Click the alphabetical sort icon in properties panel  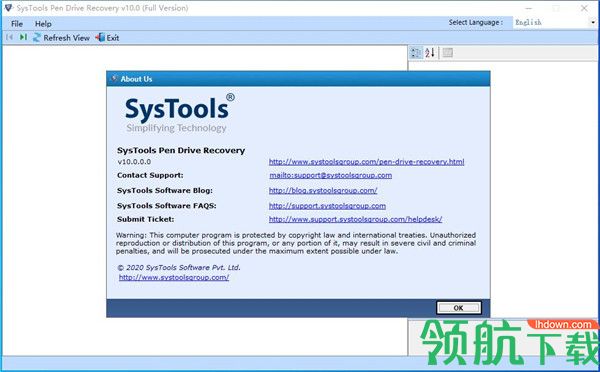coord(430,53)
